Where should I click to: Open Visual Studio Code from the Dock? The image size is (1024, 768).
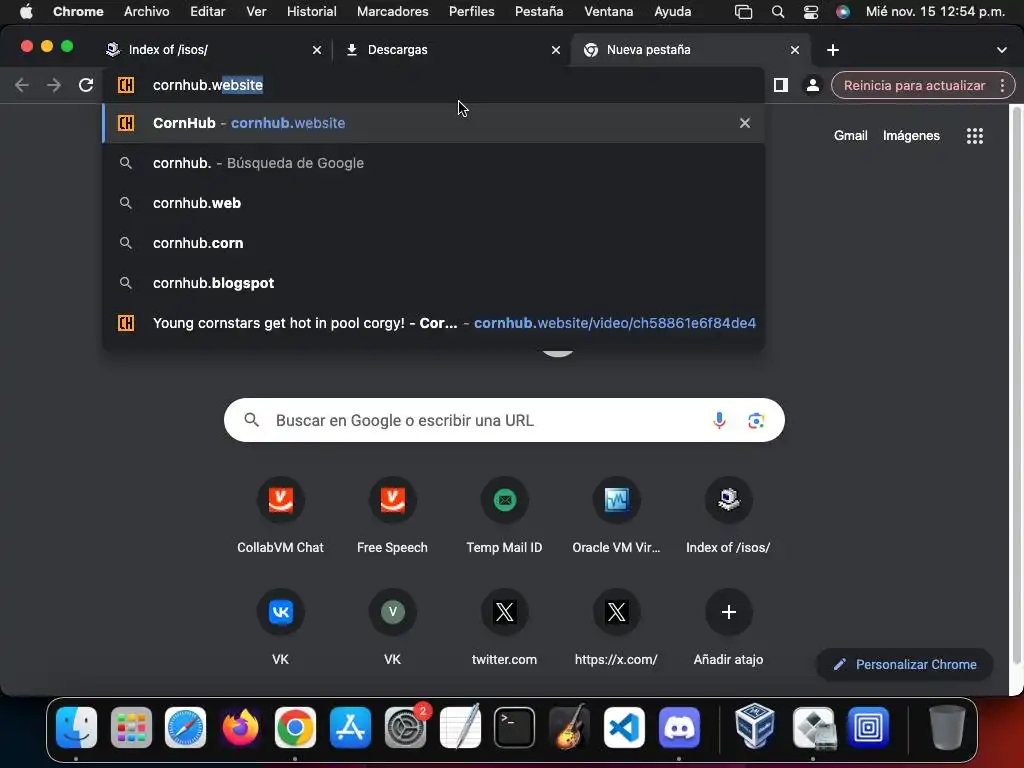tap(624, 727)
